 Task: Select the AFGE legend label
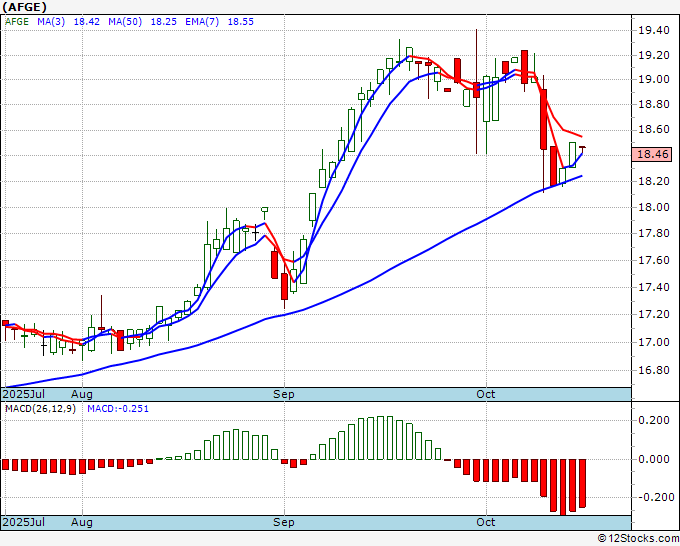[17, 22]
